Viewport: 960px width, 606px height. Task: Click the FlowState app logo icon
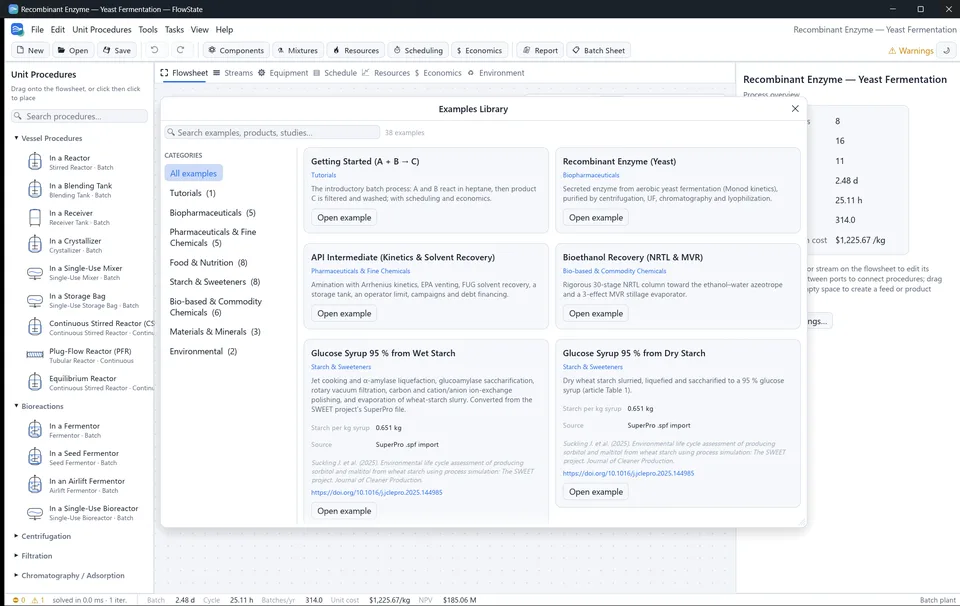point(17,29)
